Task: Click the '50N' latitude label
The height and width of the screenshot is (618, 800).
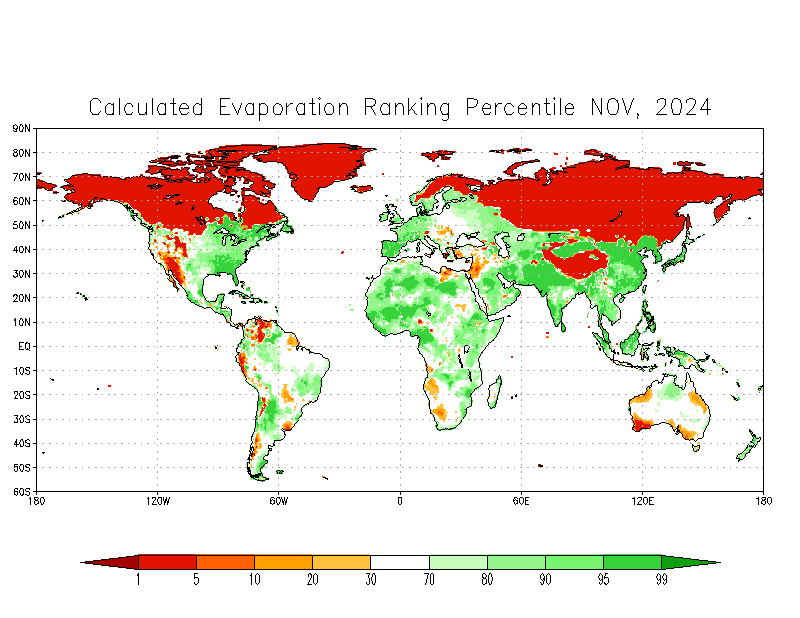Action: pyautogui.click(x=21, y=225)
